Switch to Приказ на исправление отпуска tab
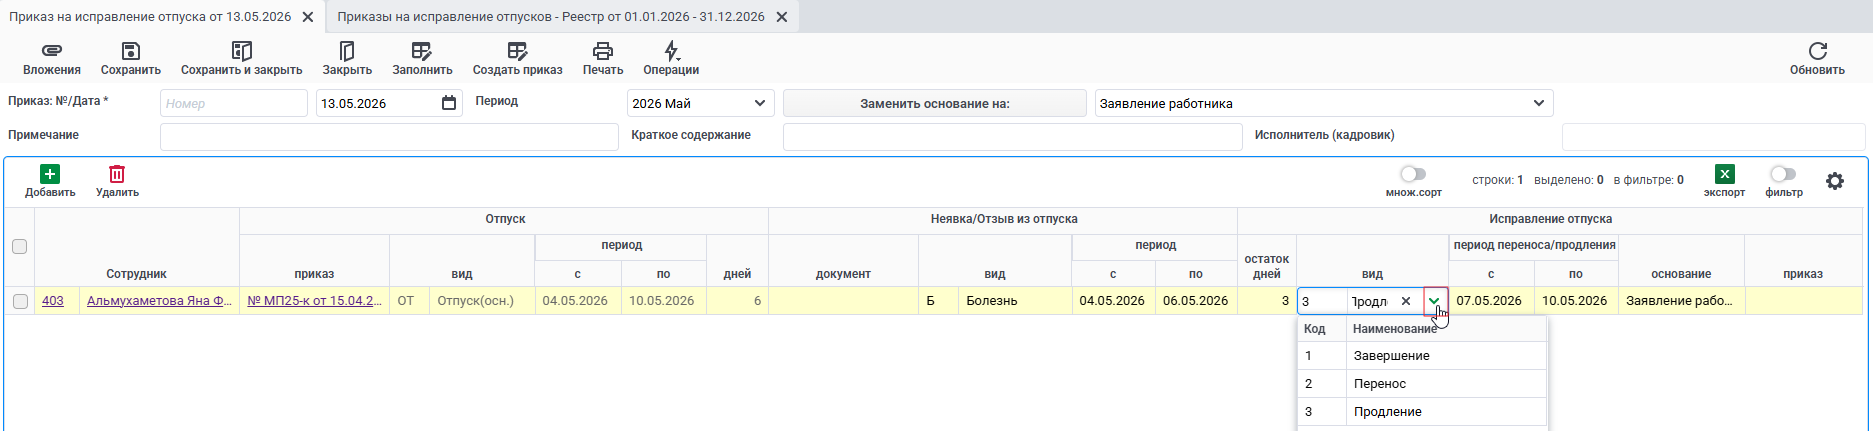This screenshot has height=431, width=1873. coord(150,17)
